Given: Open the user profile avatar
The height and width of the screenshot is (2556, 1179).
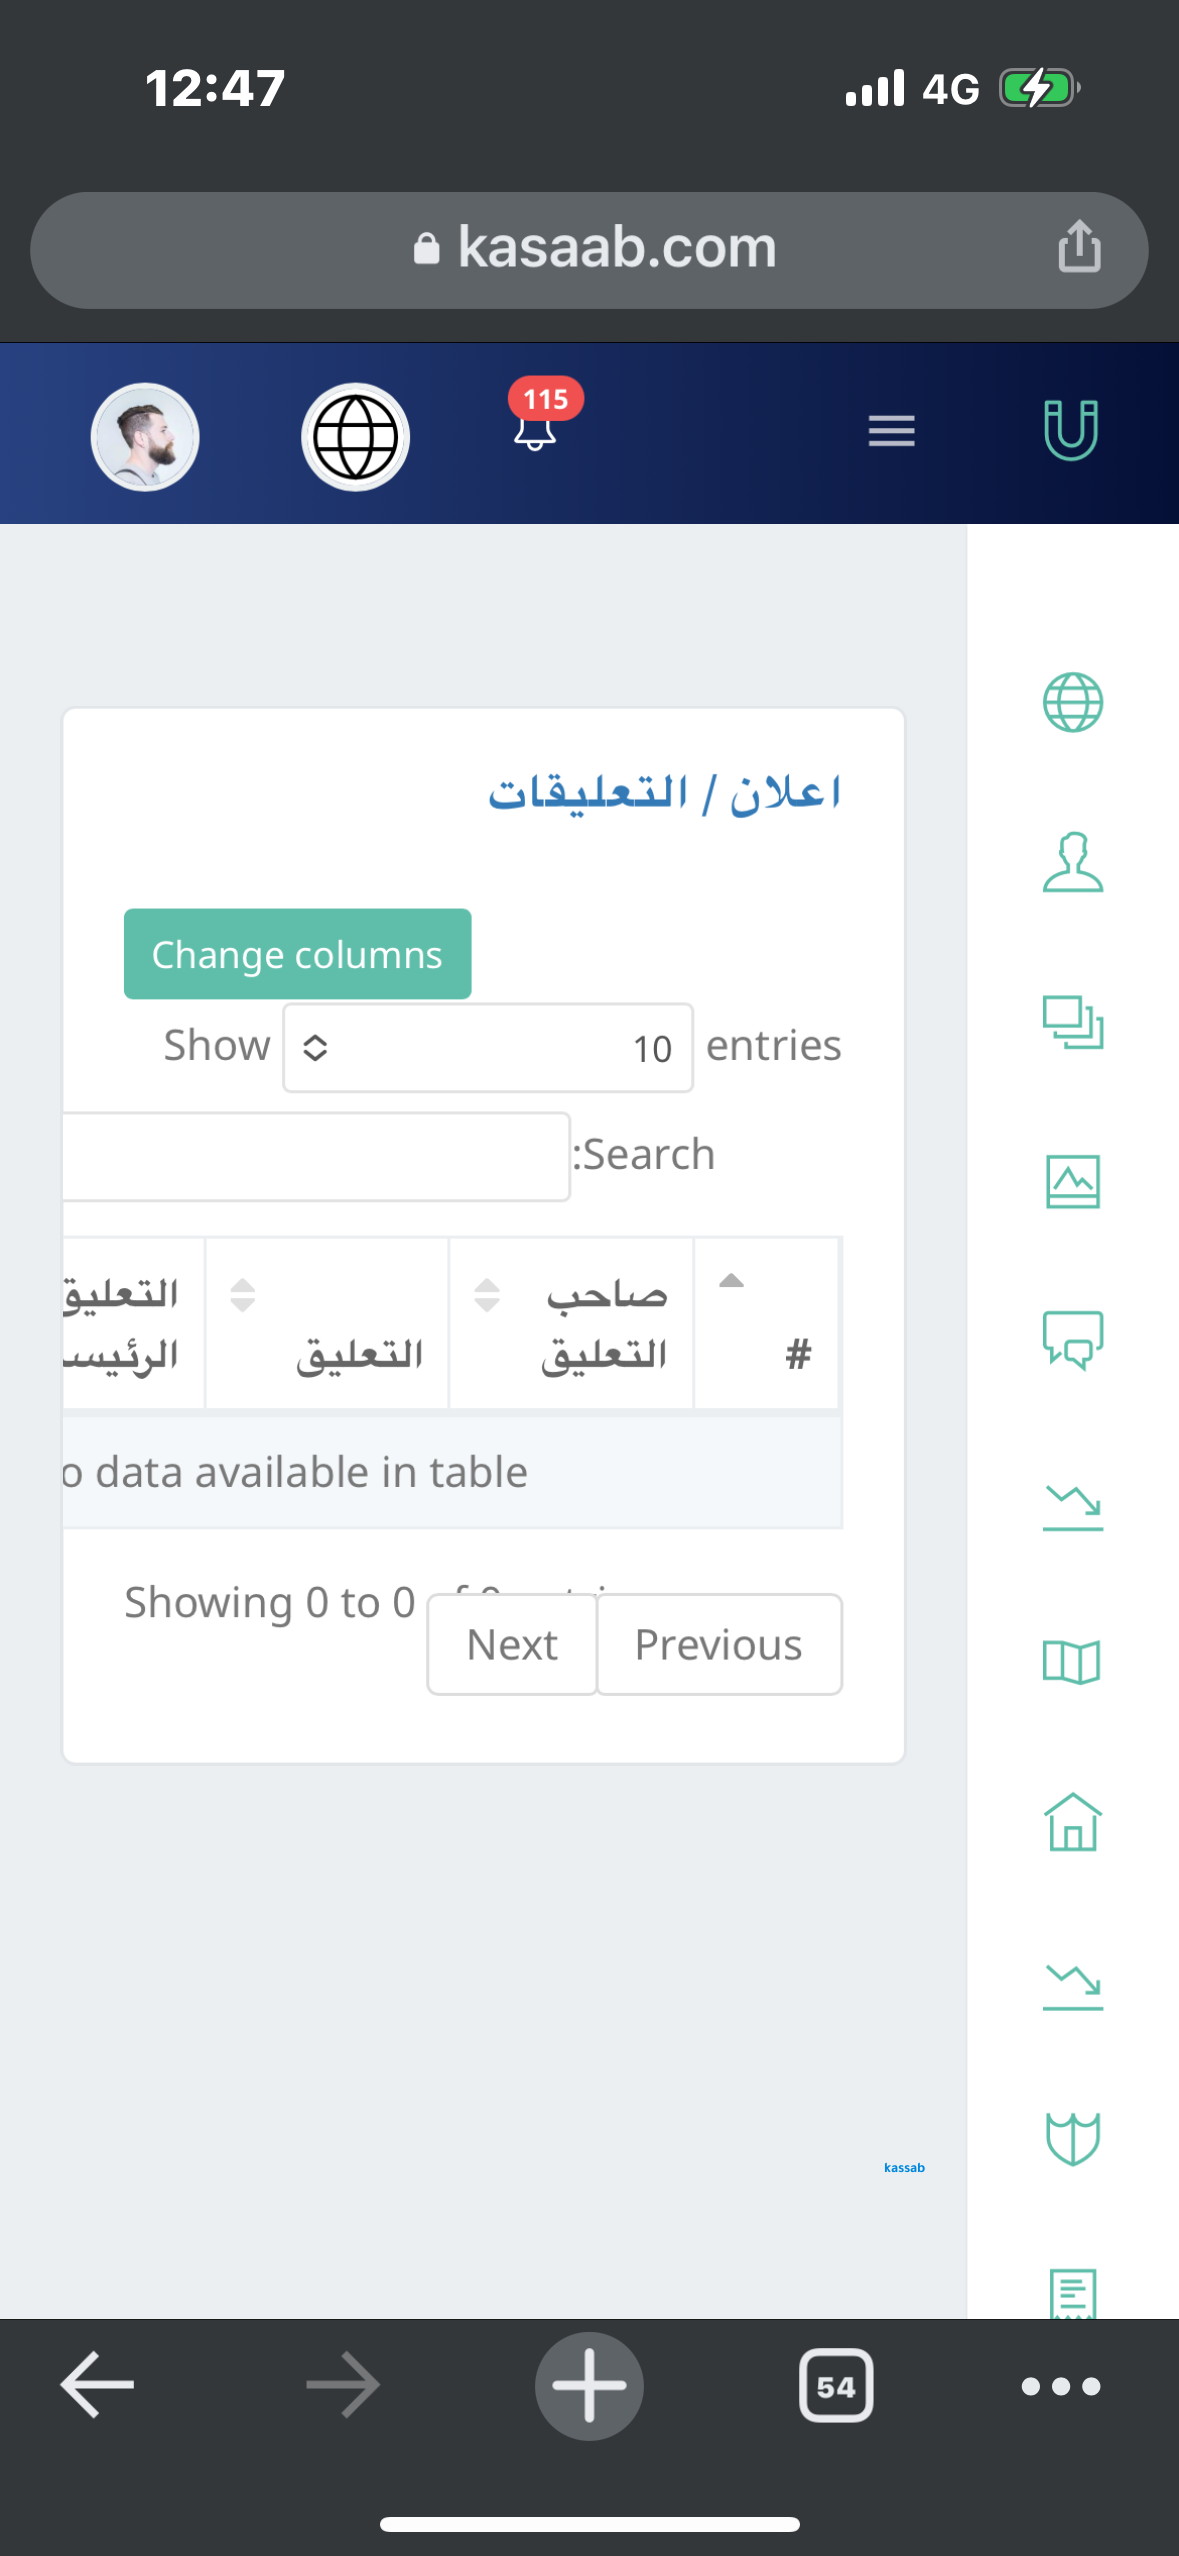Looking at the screenshot, I should (x=145, y=437).
